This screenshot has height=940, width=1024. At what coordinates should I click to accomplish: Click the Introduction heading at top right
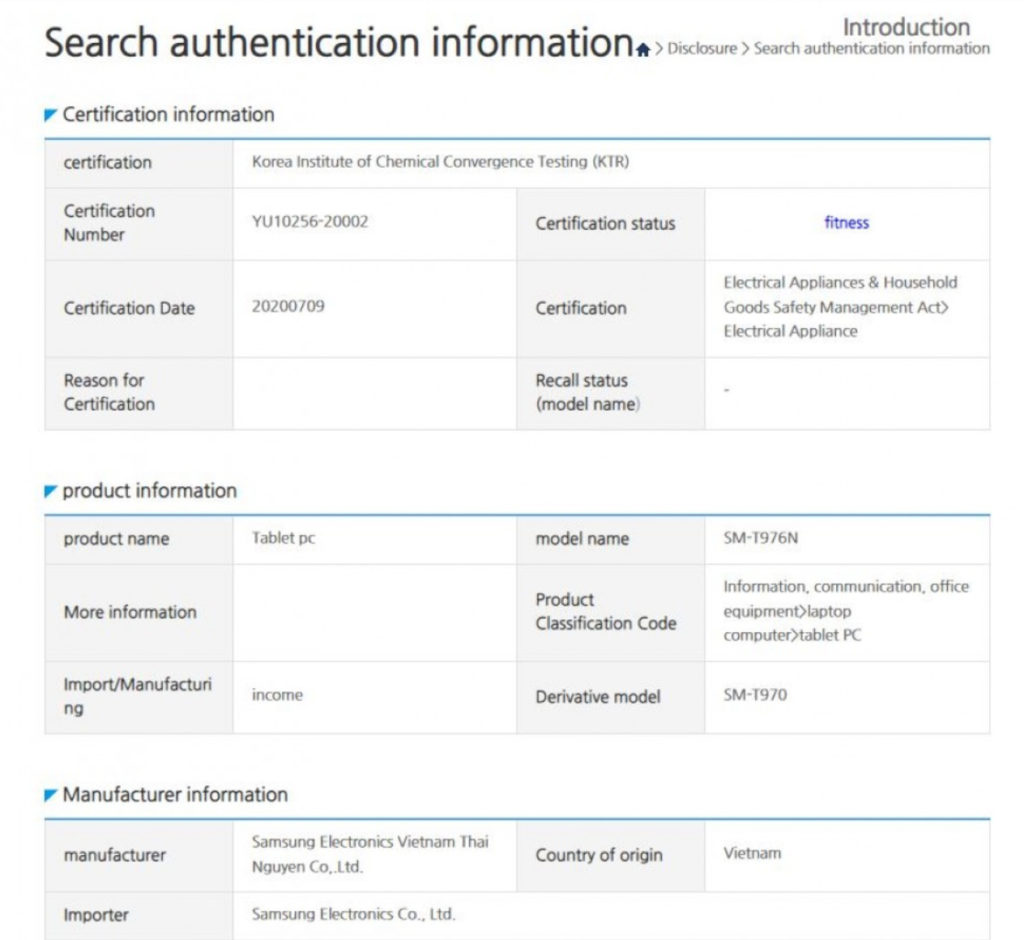pyautogui.click(x=906, y=27)
